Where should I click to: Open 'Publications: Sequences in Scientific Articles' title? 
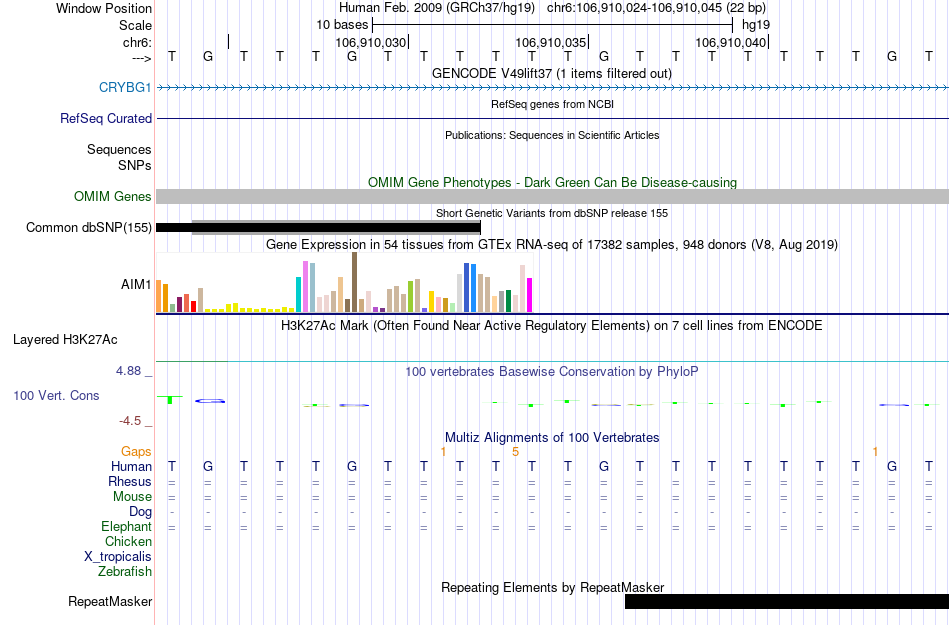[552, 135]
